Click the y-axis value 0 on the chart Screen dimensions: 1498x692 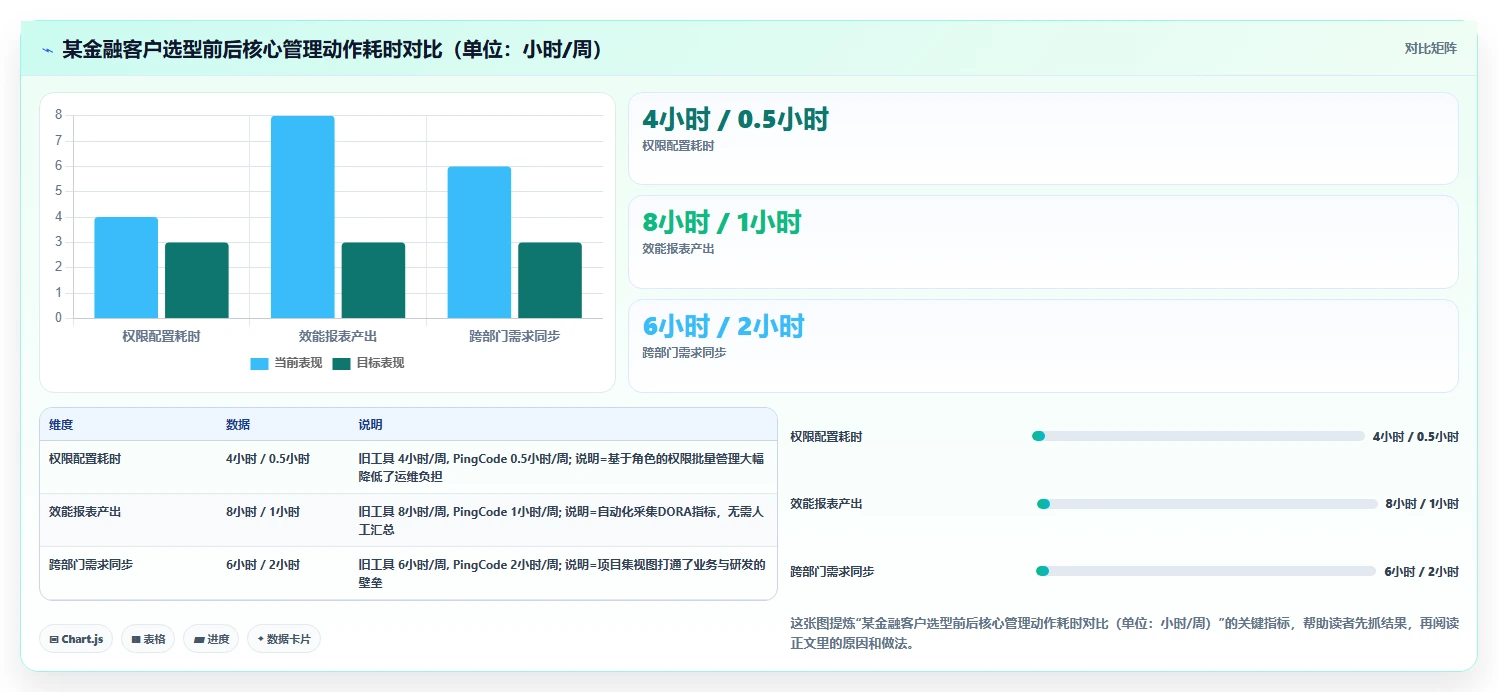[59, 318]
